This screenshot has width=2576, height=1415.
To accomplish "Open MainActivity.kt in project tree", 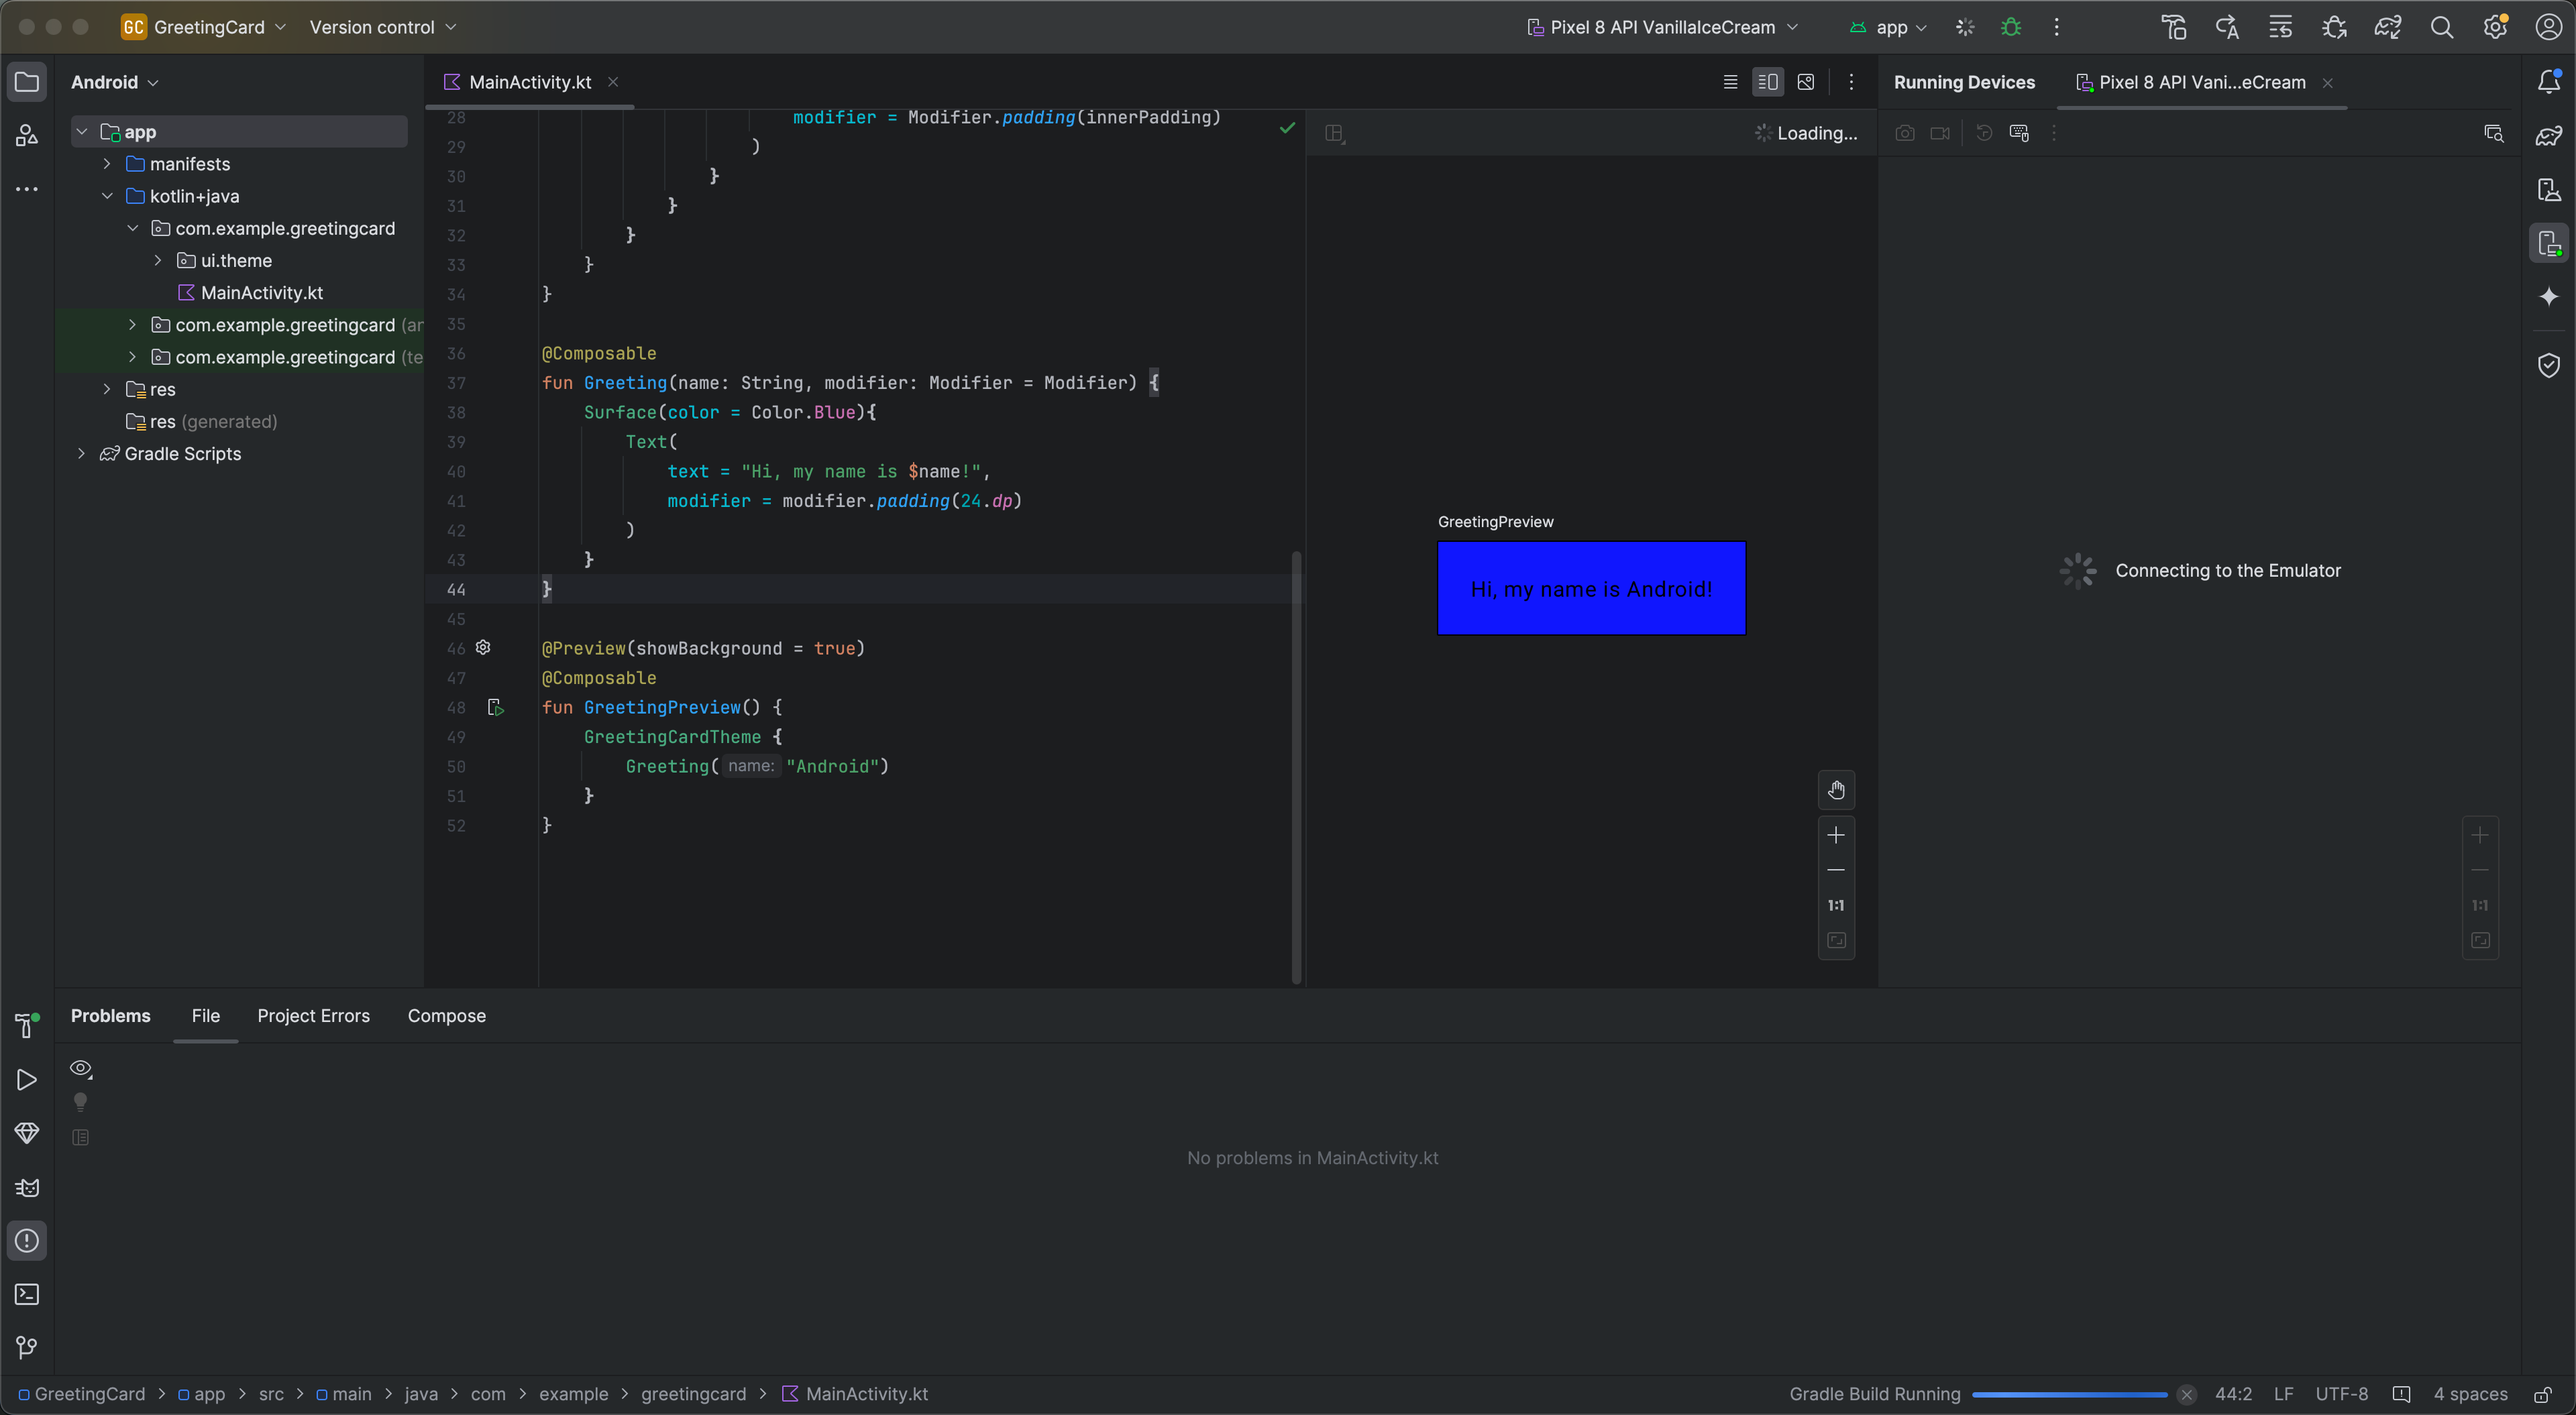I will point(261,293).
